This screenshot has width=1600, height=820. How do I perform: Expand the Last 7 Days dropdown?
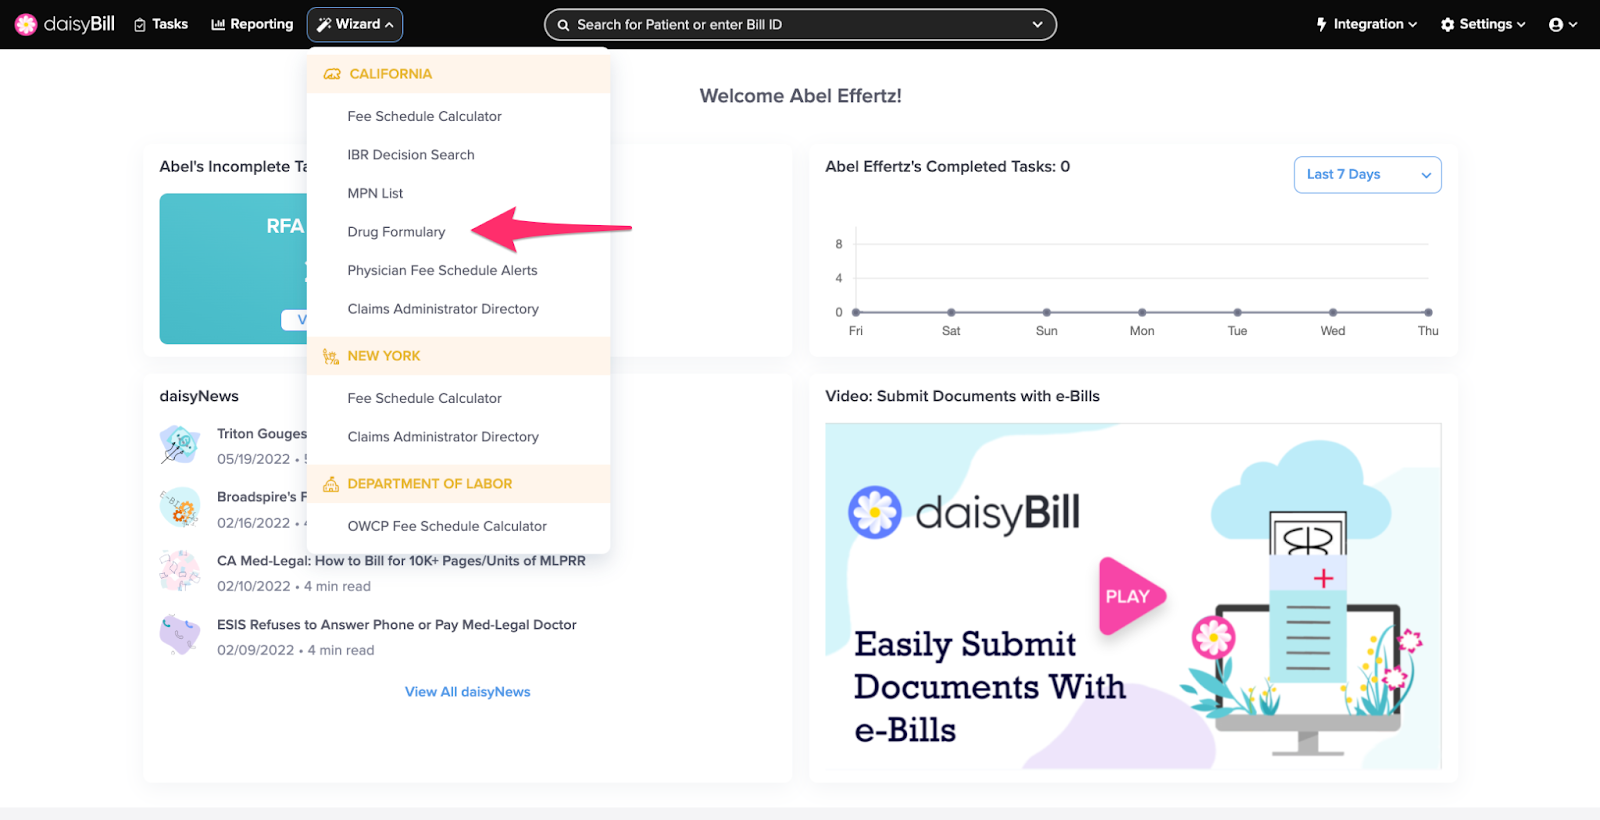point(1367,174)
